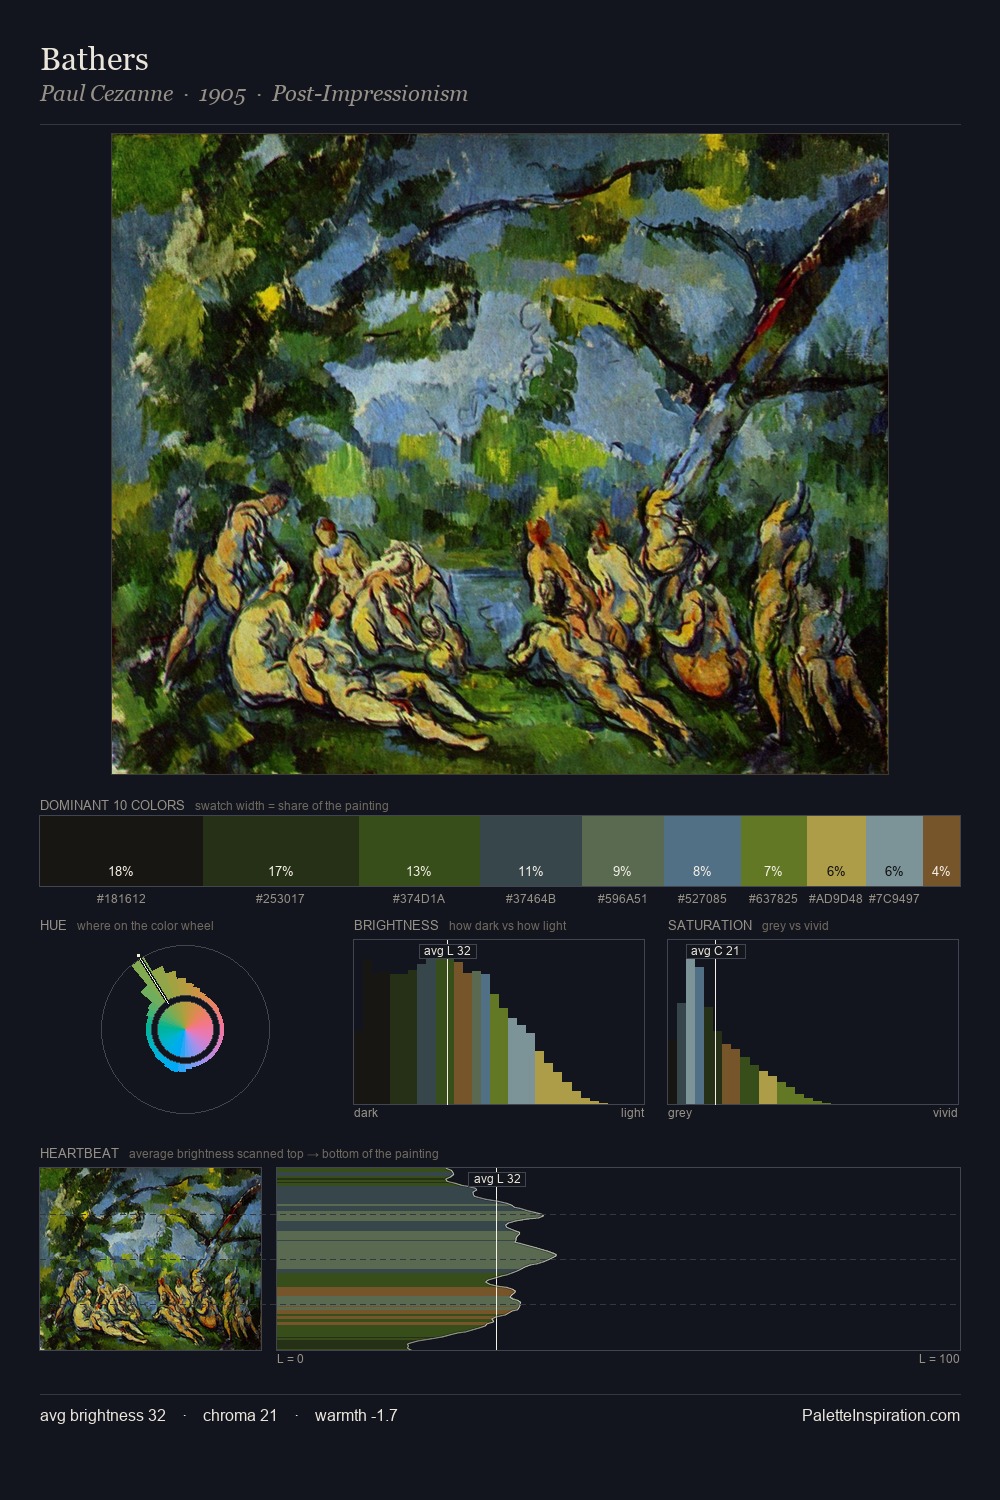Click the 'dark' axis label
This screenshot has height=1500, width=1000.
tap(366, 1112)
